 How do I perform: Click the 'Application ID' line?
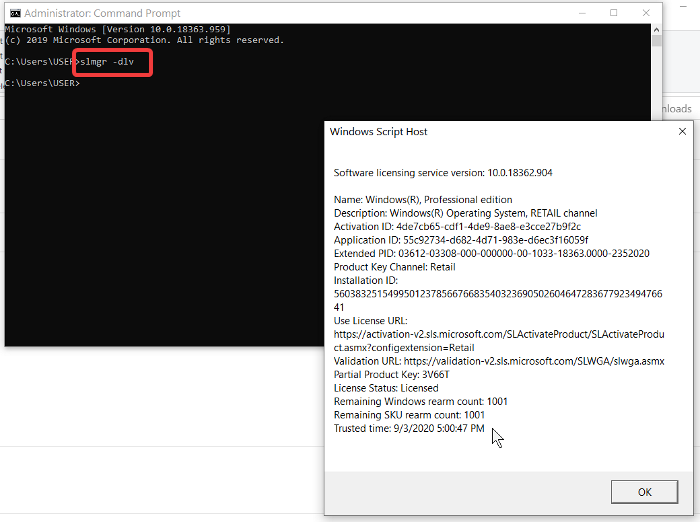(461, 240)
